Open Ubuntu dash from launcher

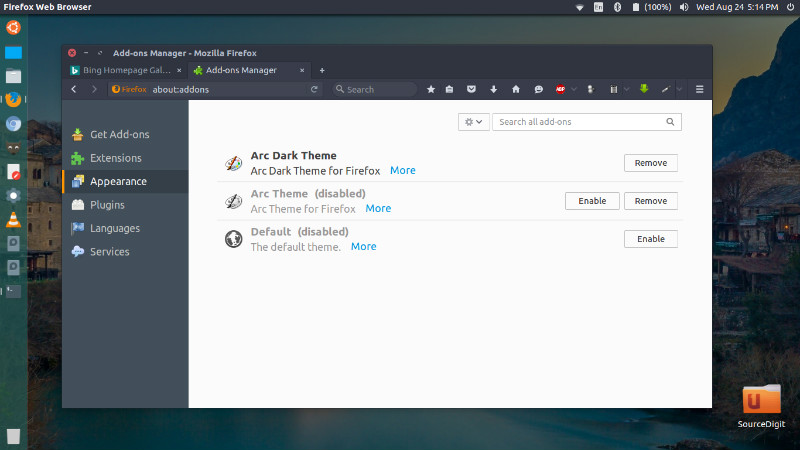[13, 27]
